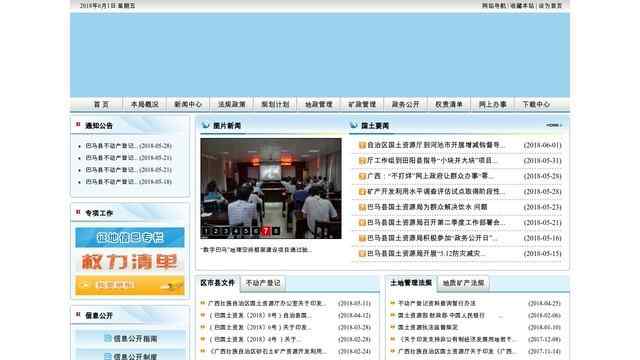Image resolution: width=640 pixels, height=360 pixels.
Task: Click the icon beside the 2018-05-15 news item
Action: point(362,253)
